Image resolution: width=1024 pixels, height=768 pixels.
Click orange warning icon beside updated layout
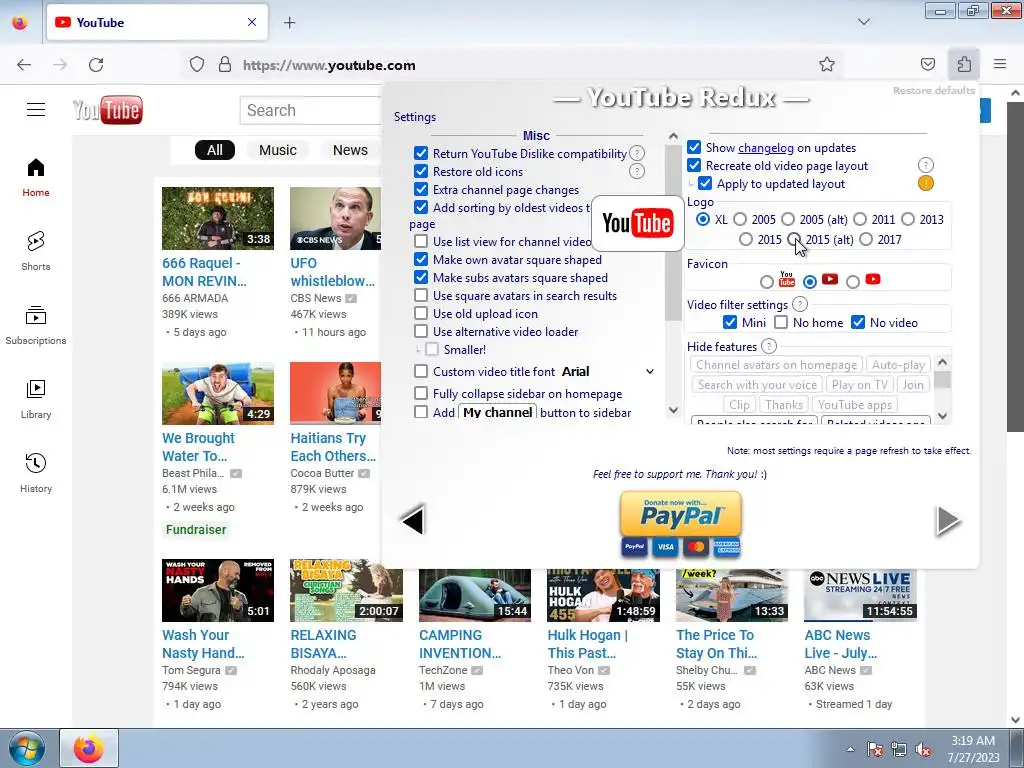point(925,183)
